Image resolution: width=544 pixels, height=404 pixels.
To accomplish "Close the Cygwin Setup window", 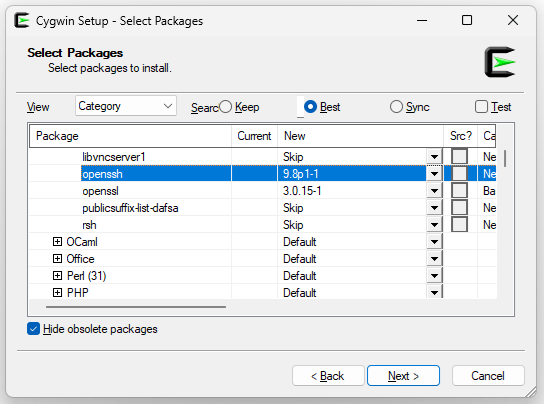I will 513,20.
